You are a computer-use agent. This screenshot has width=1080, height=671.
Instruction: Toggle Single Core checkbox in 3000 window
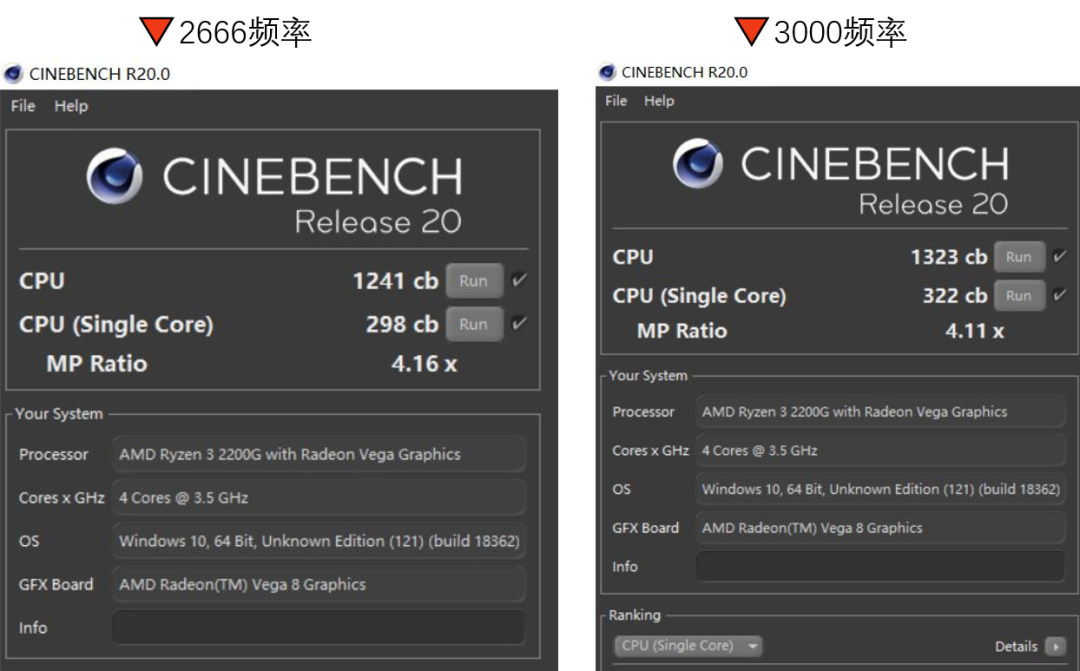[x=1060, y=295]
